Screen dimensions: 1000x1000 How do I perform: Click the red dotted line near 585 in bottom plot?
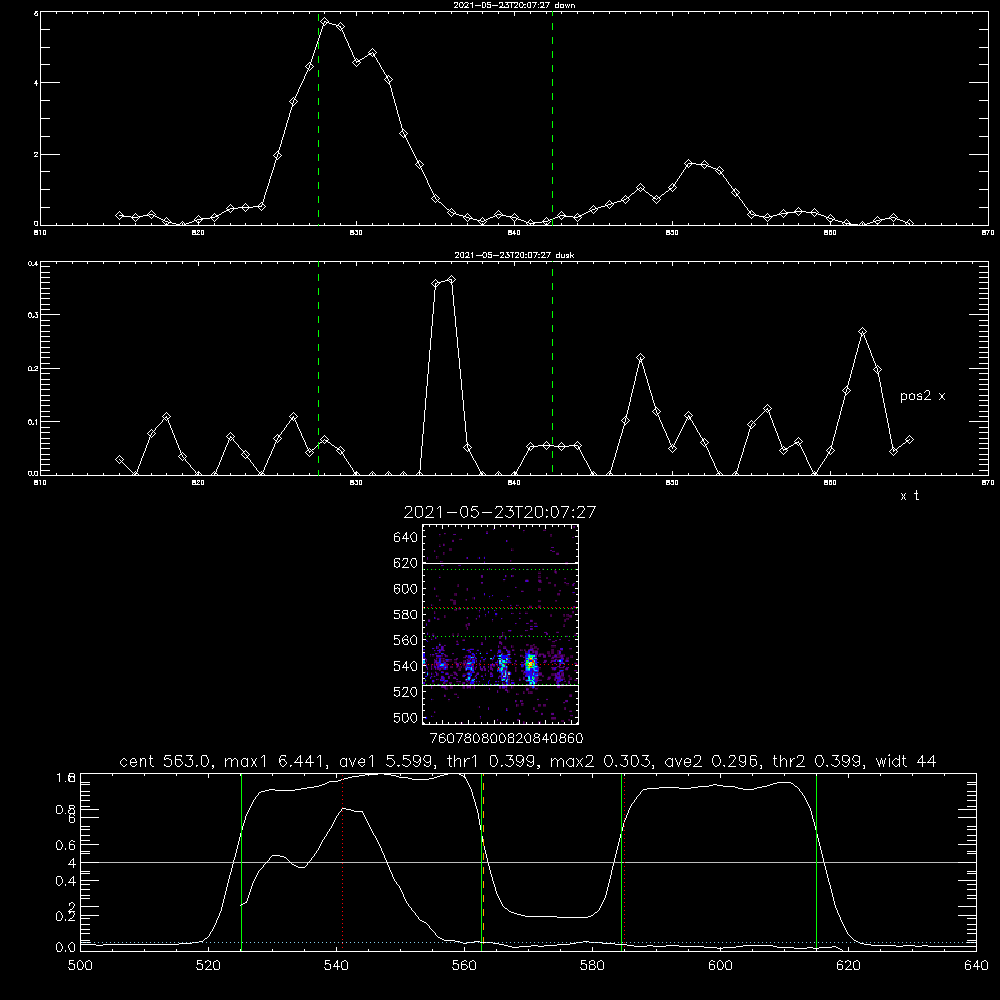tap(624, 860)
